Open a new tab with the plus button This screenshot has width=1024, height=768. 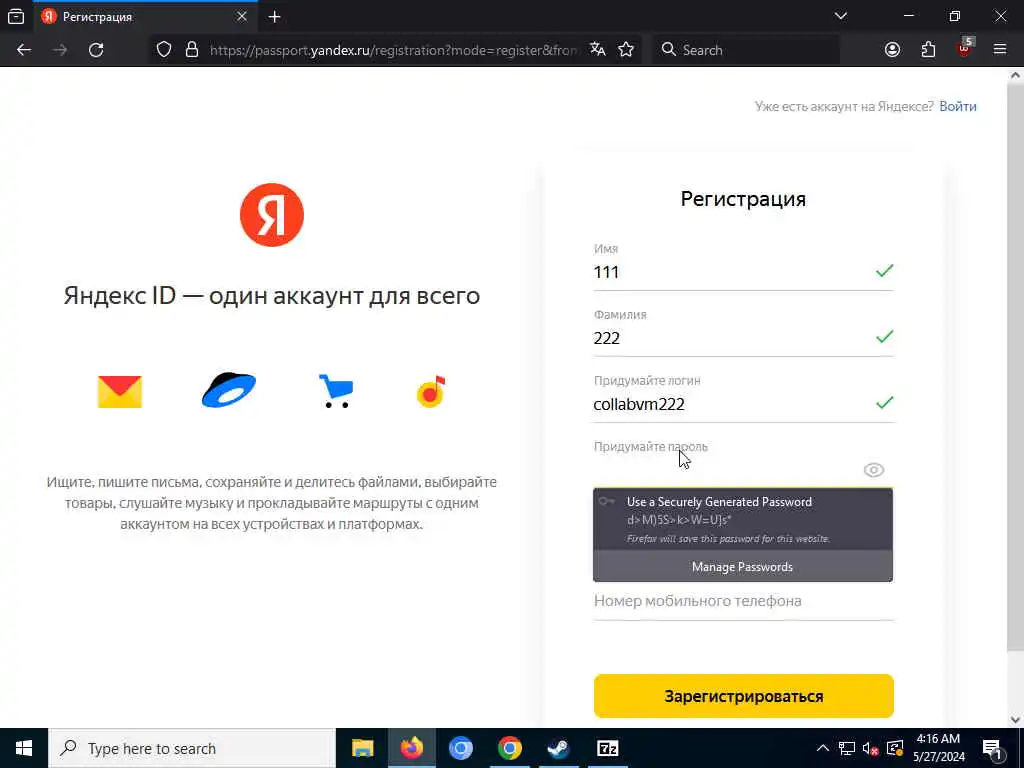coord(274,17)
